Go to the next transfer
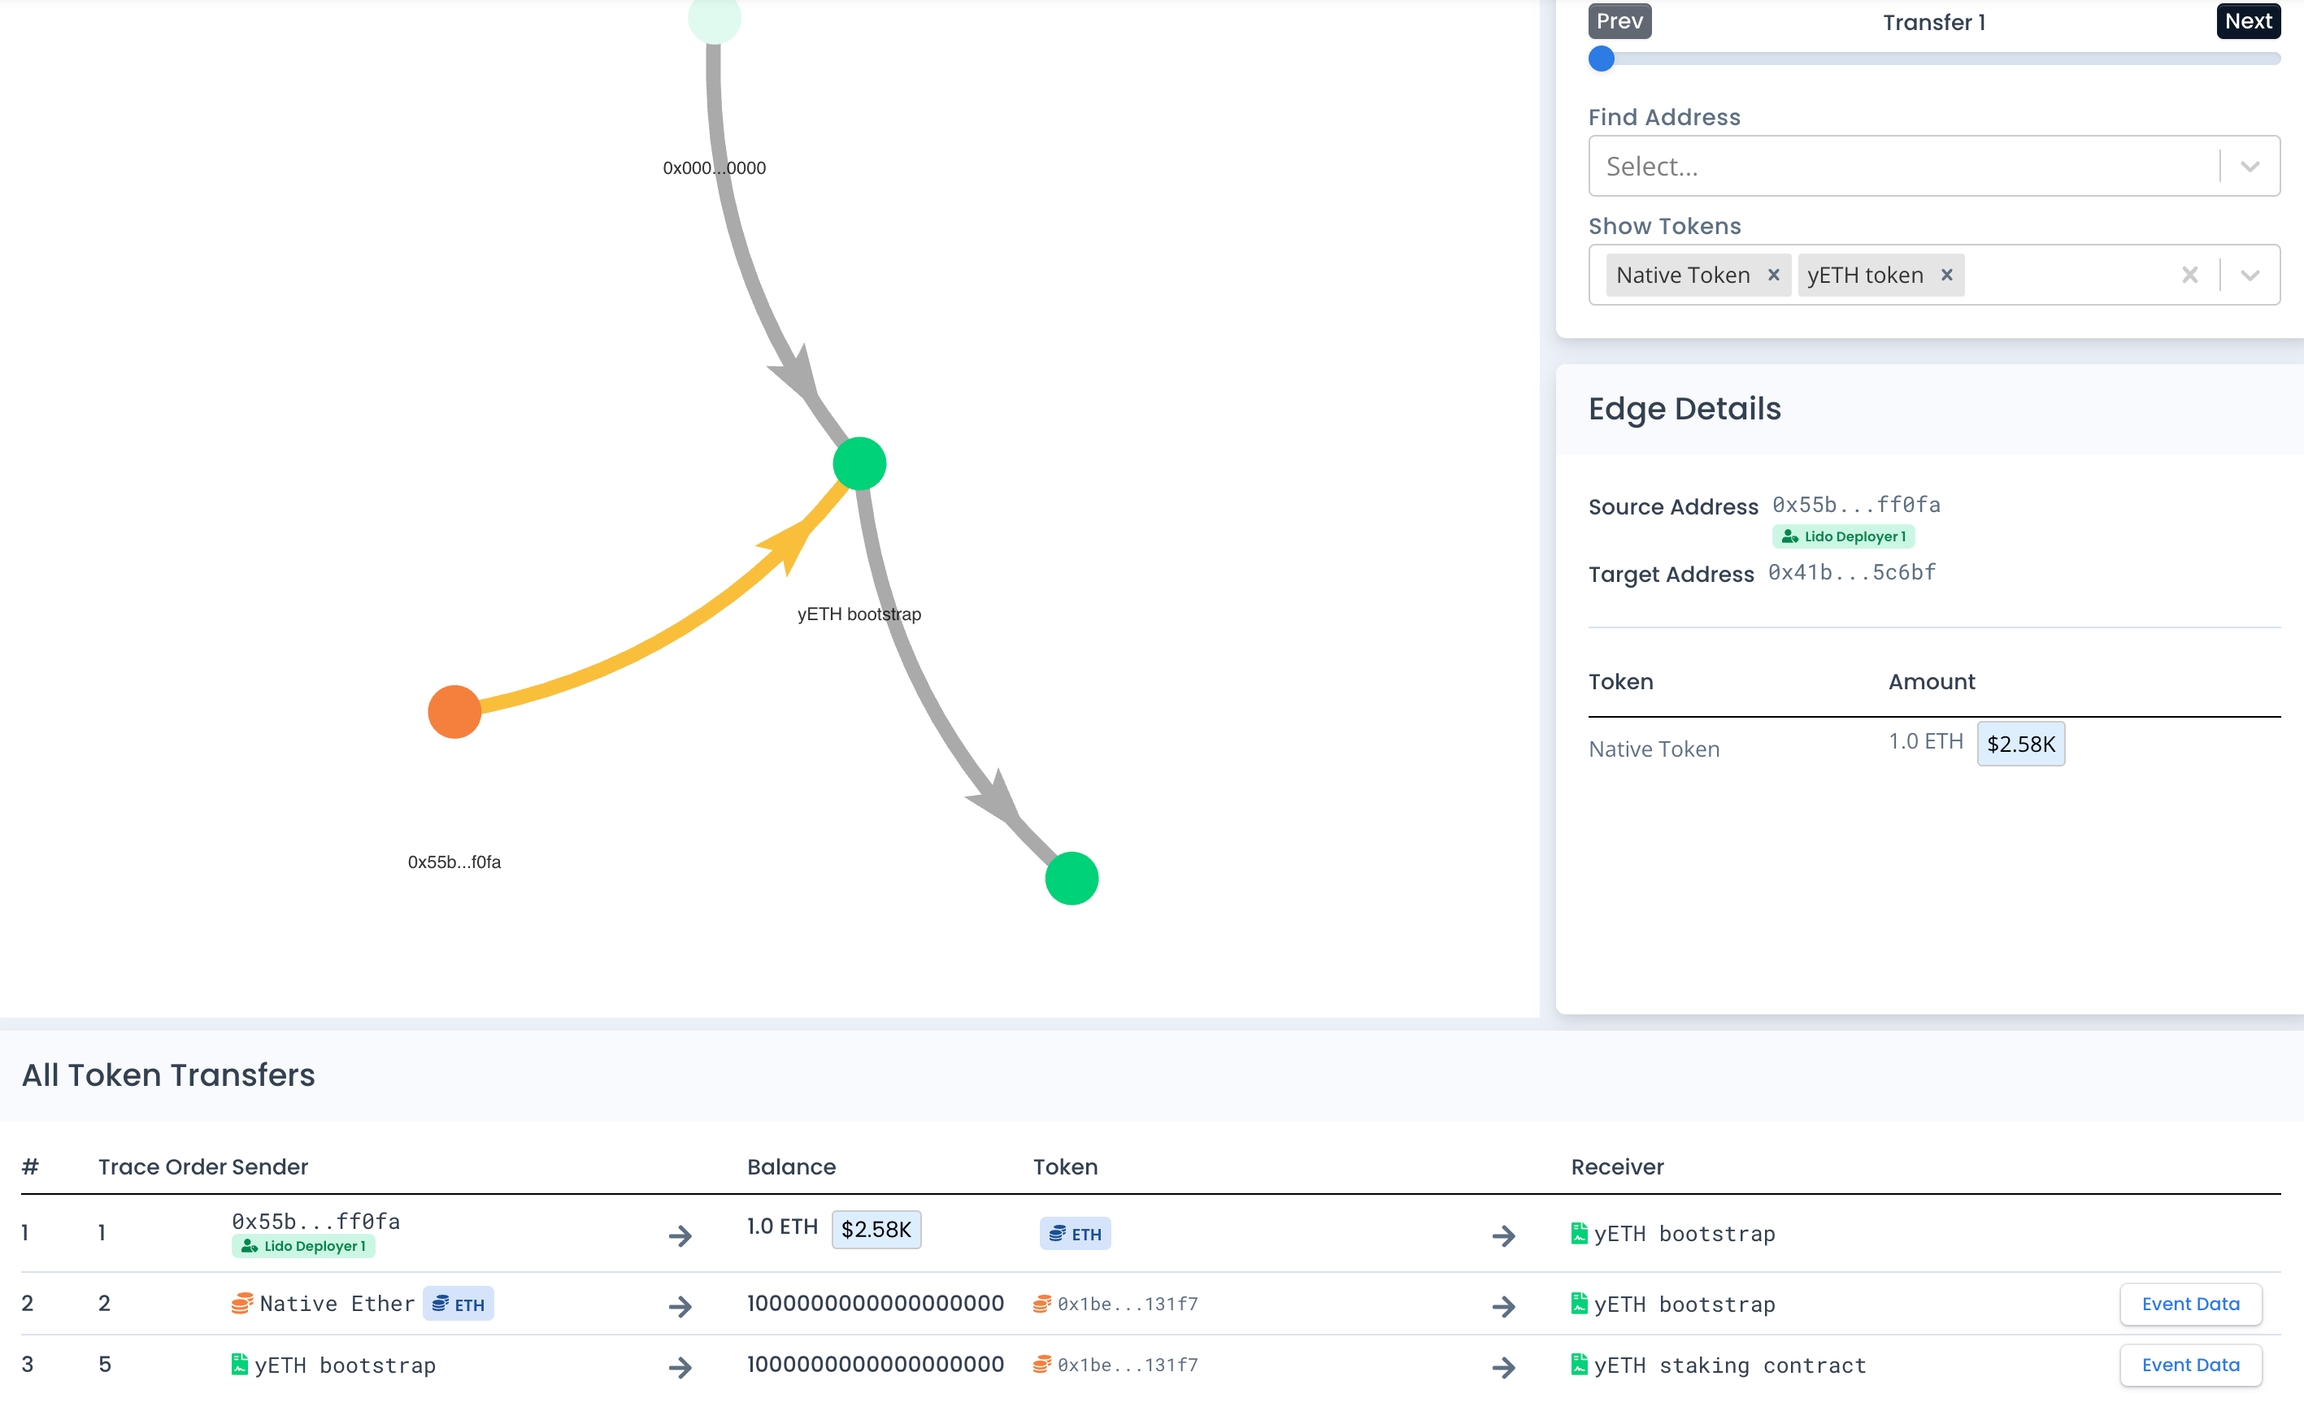 coord(2247,21)
